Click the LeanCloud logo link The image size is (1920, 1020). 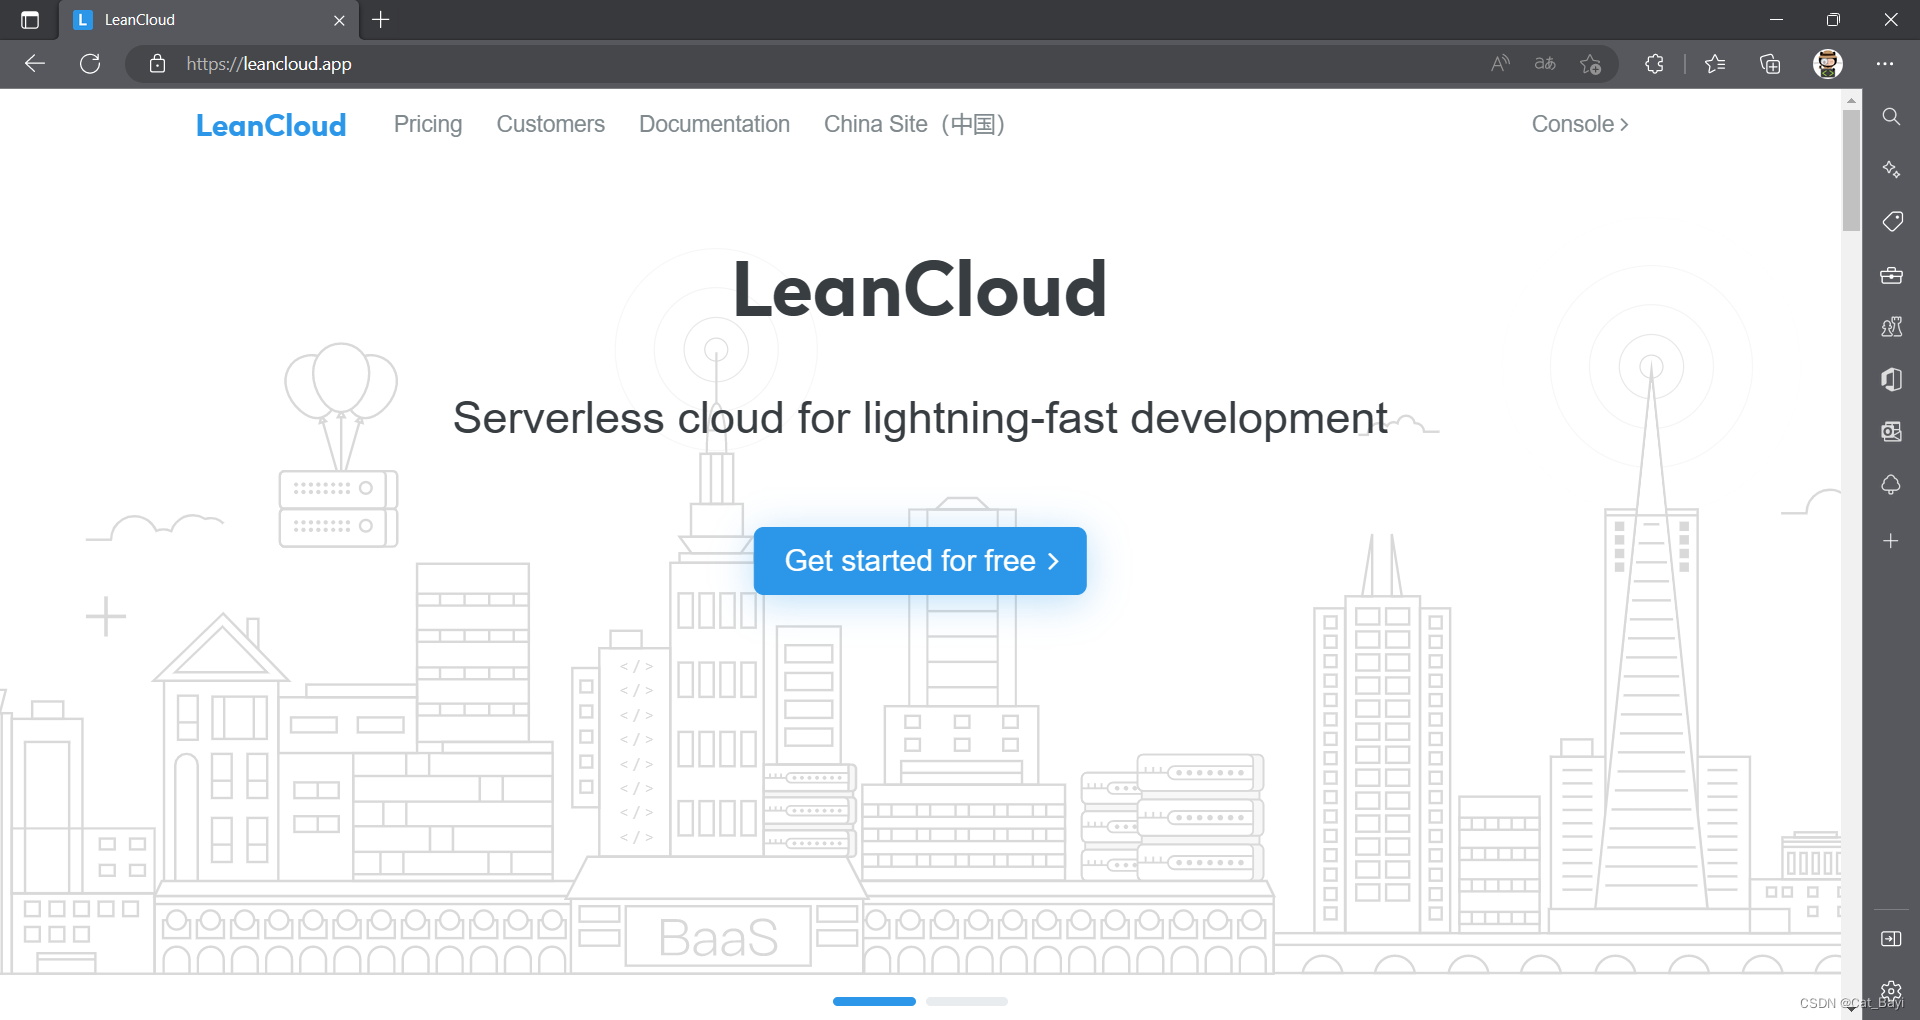(x=271, y=125)
